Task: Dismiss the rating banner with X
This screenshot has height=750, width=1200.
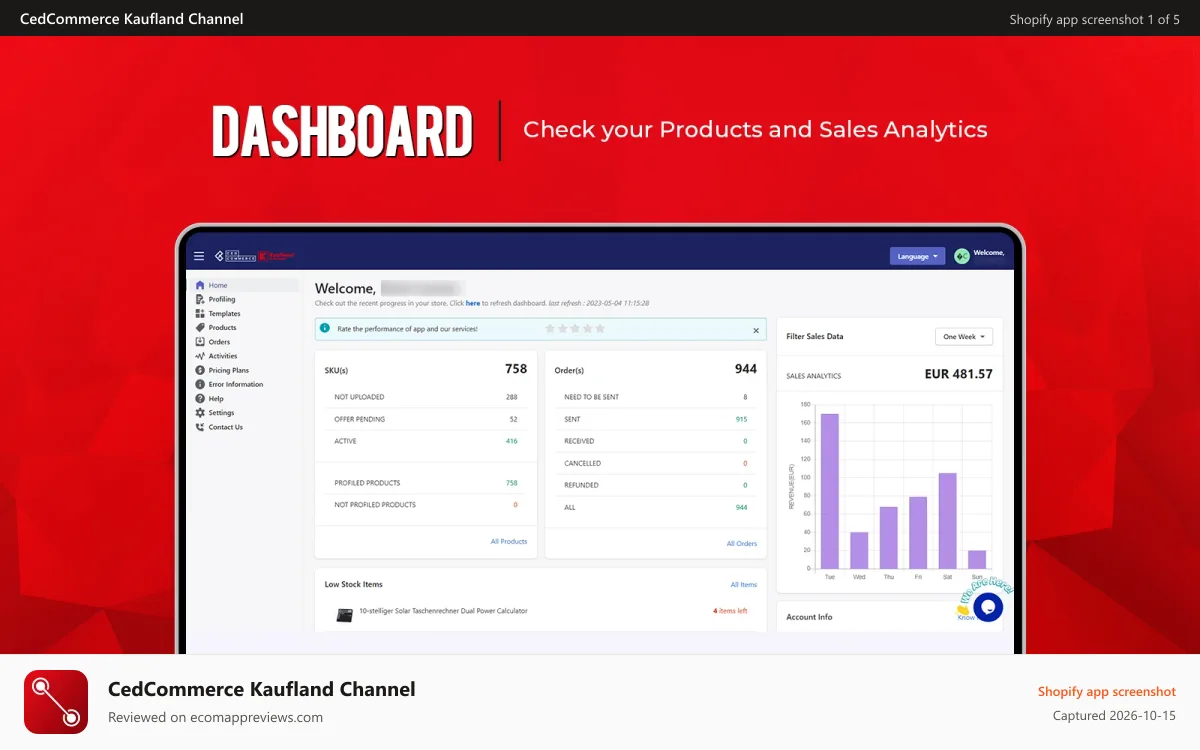Action: 756,329
